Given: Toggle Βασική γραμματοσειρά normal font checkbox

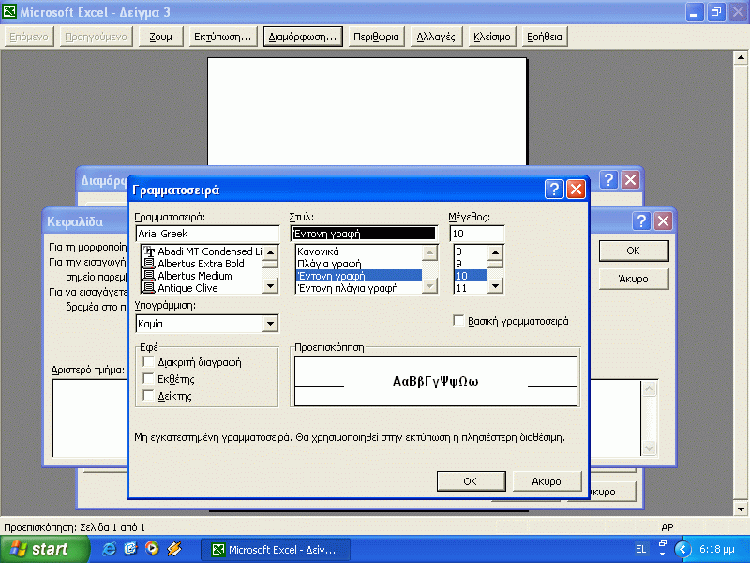Looking at the screenshot, I should [459, 320].
